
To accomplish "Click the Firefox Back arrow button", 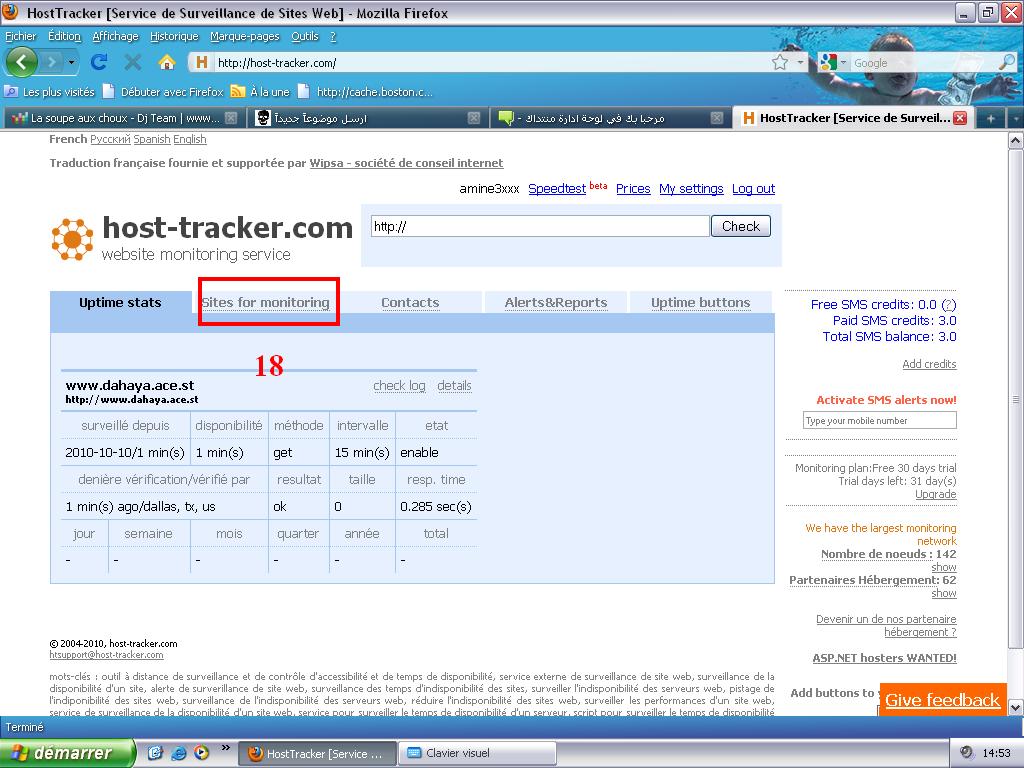I will (22, 63).
